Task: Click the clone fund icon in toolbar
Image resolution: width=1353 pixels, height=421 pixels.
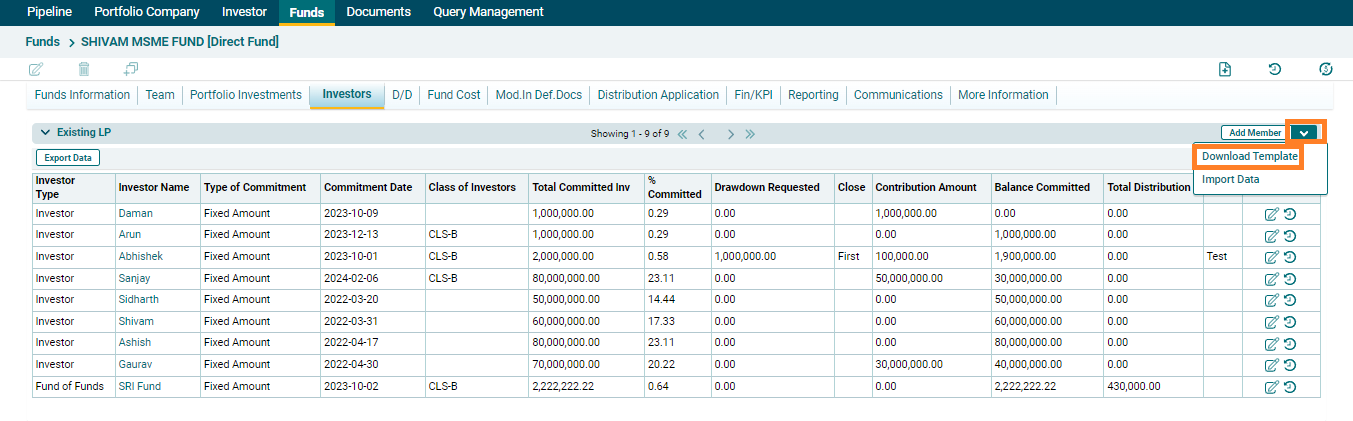Action: coord(131,69)
